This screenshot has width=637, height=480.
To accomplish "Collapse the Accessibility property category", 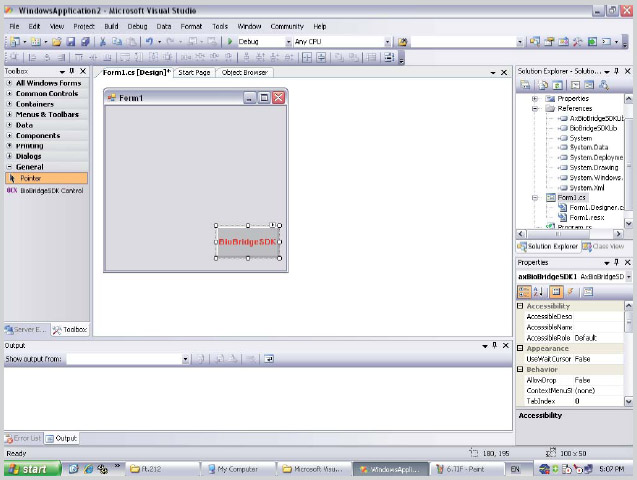I will [520, 306].
